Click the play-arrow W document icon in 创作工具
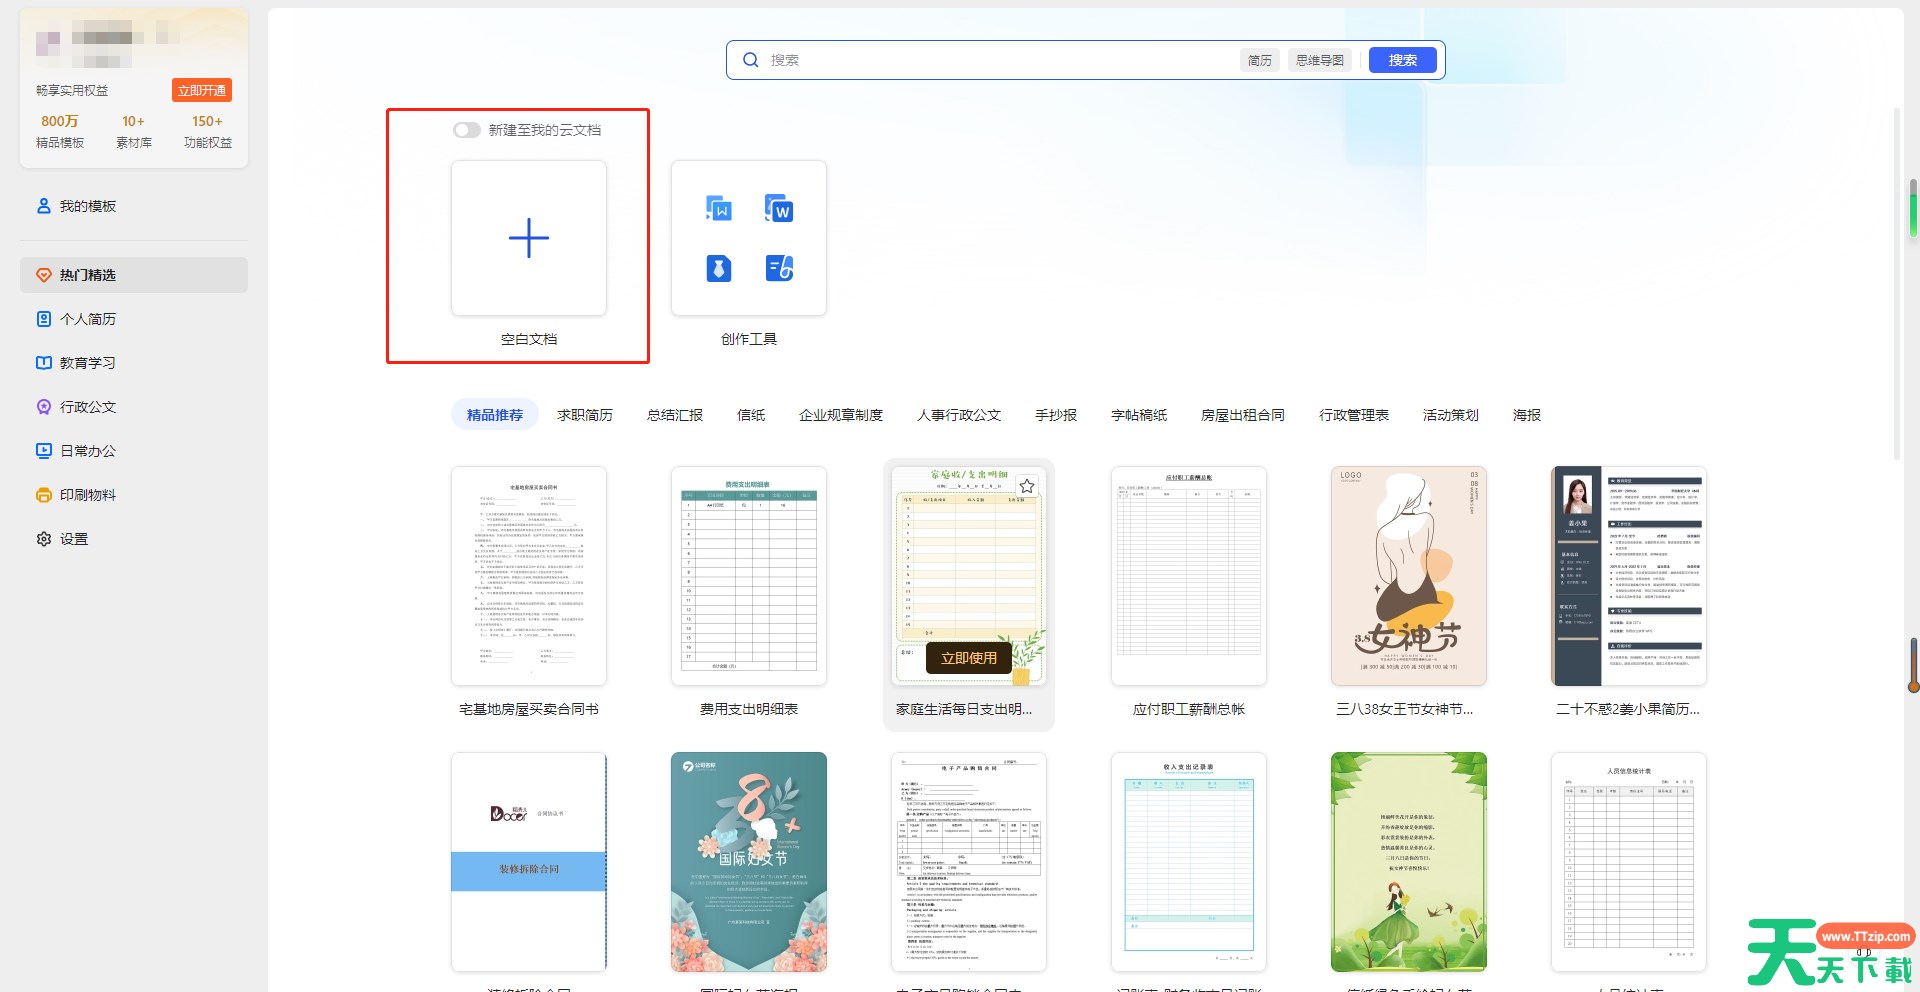 coord(719,208)
